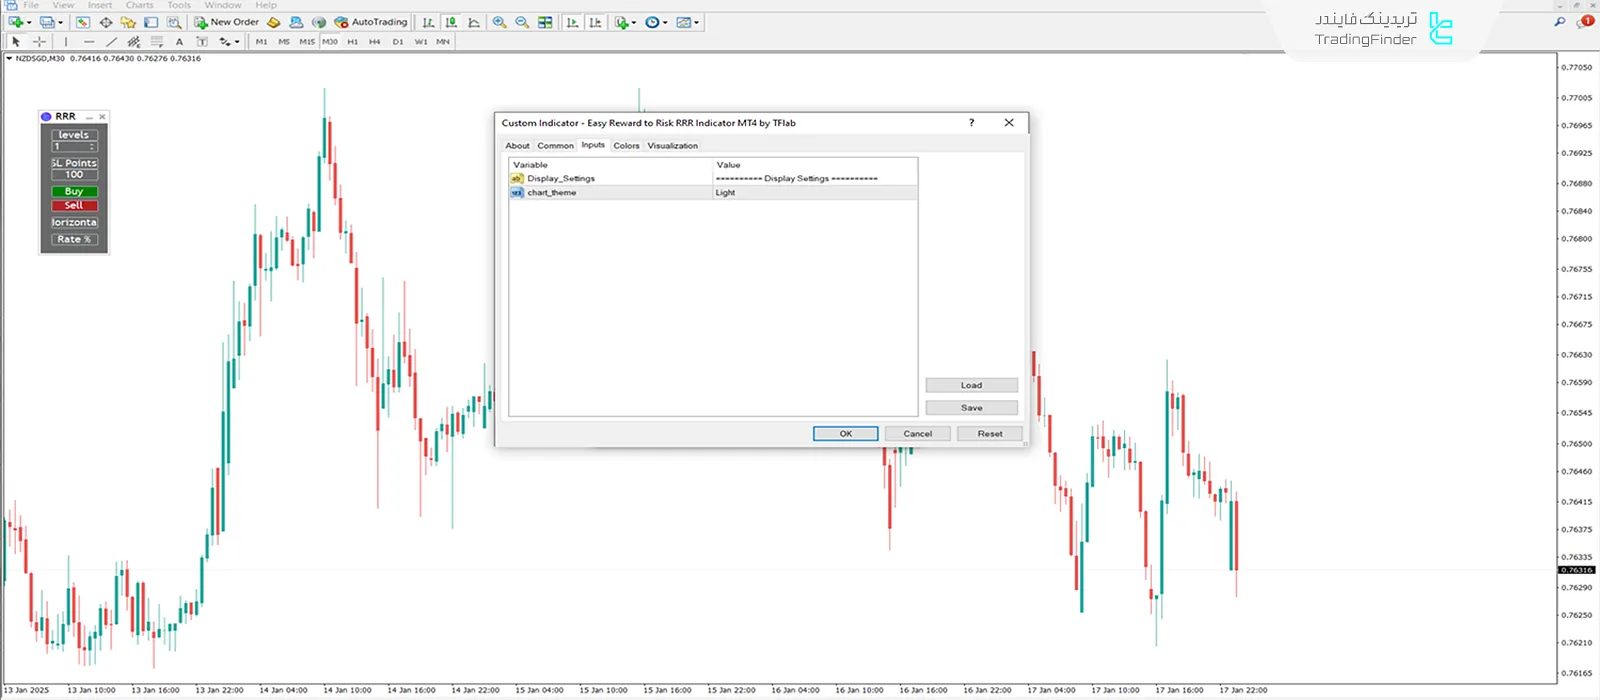Screen dimensions: 1600x700
Task: Open the chart_theme value dropdown
Action: [x=814, y=193]
